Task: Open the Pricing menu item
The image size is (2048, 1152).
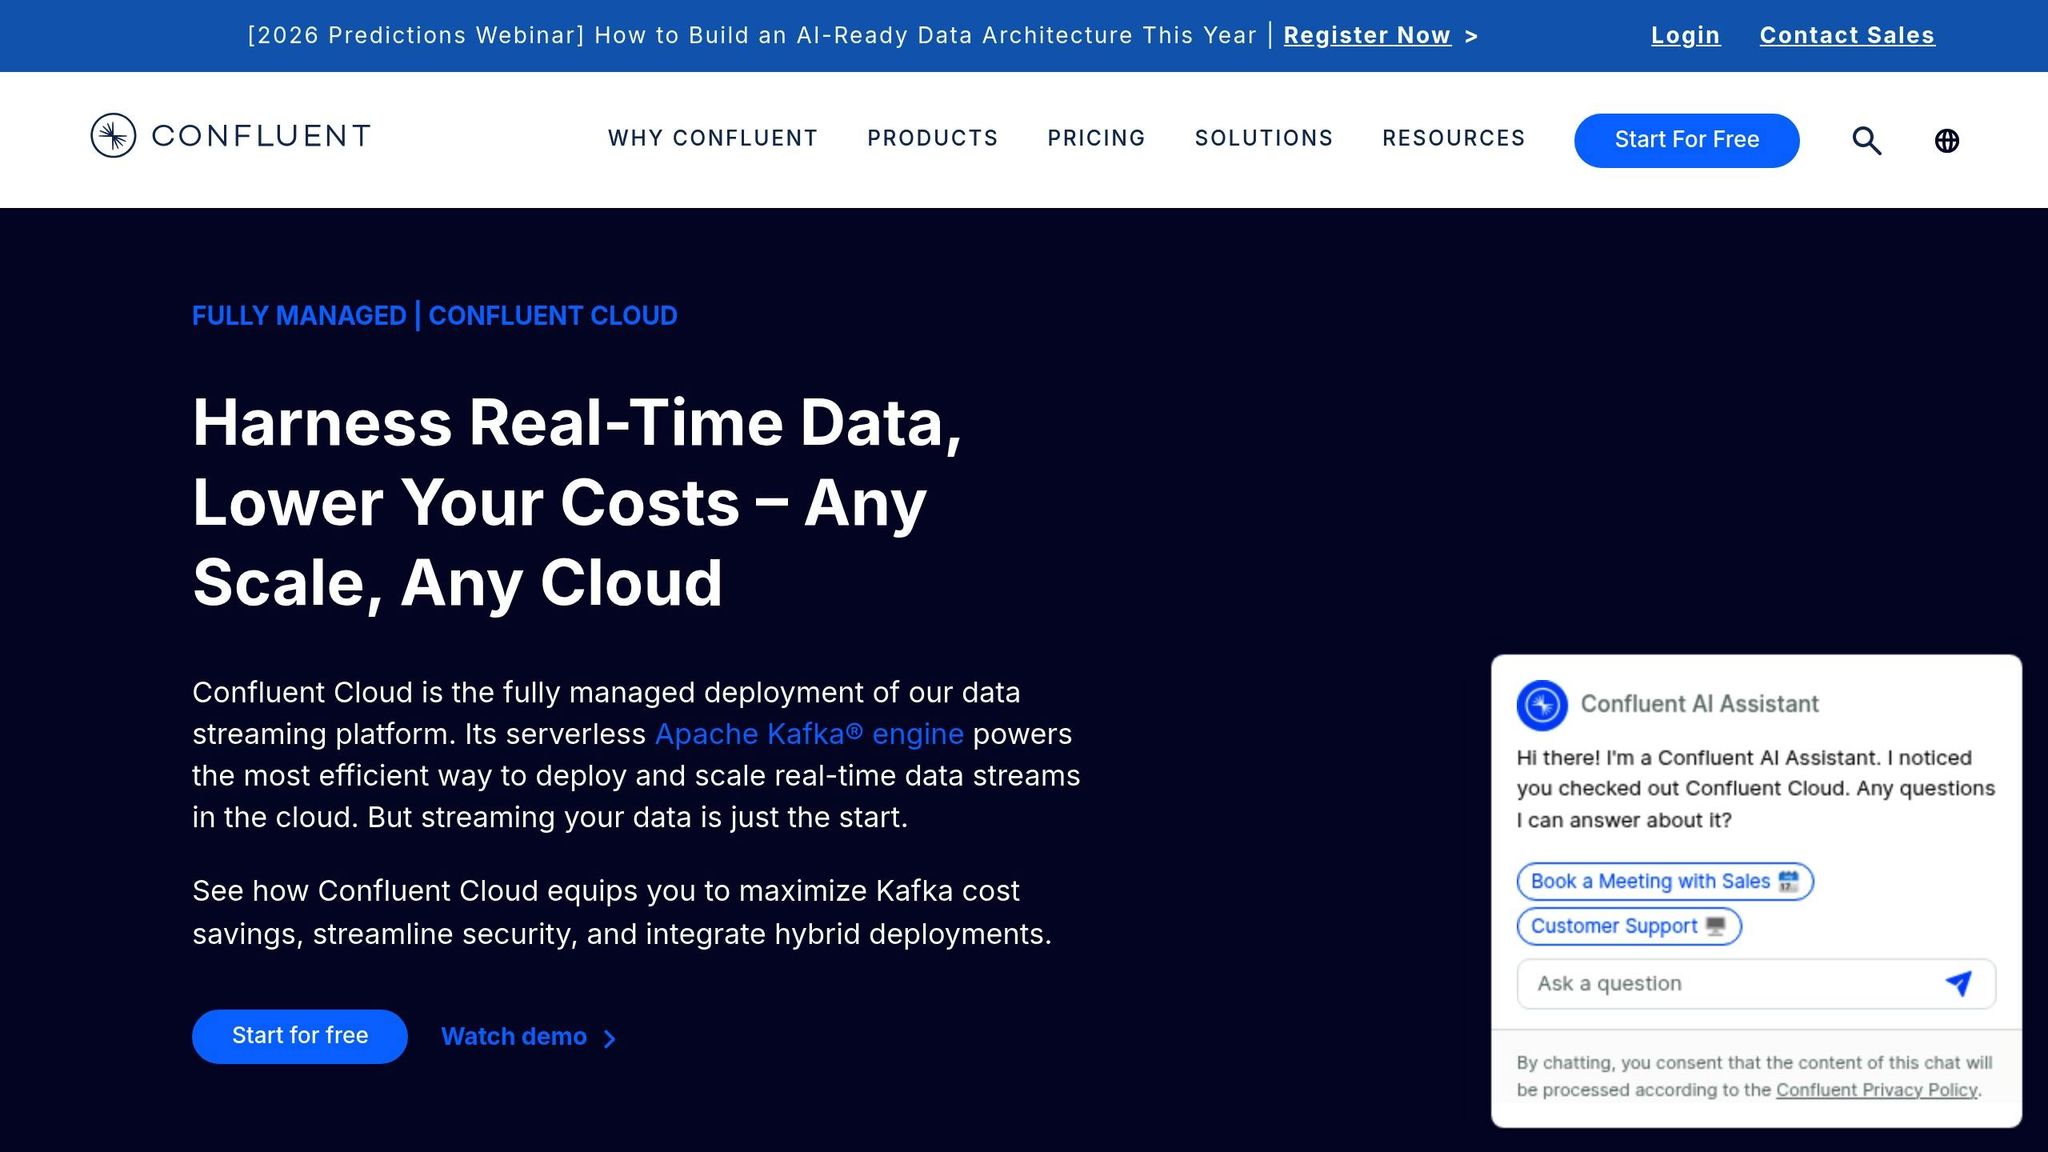Action: (x=1096, y=139)
